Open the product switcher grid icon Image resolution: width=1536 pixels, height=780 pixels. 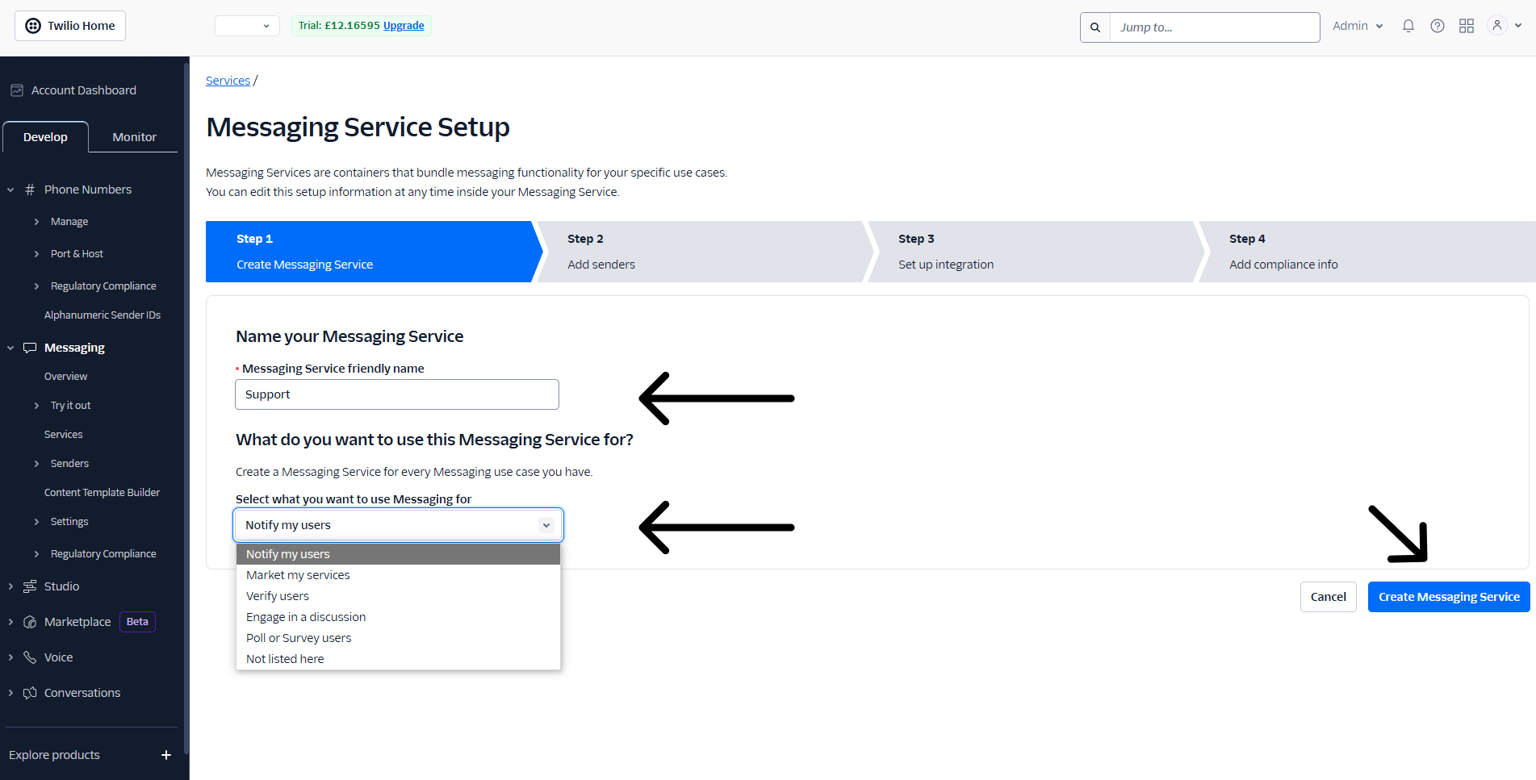pos(1466,26)
